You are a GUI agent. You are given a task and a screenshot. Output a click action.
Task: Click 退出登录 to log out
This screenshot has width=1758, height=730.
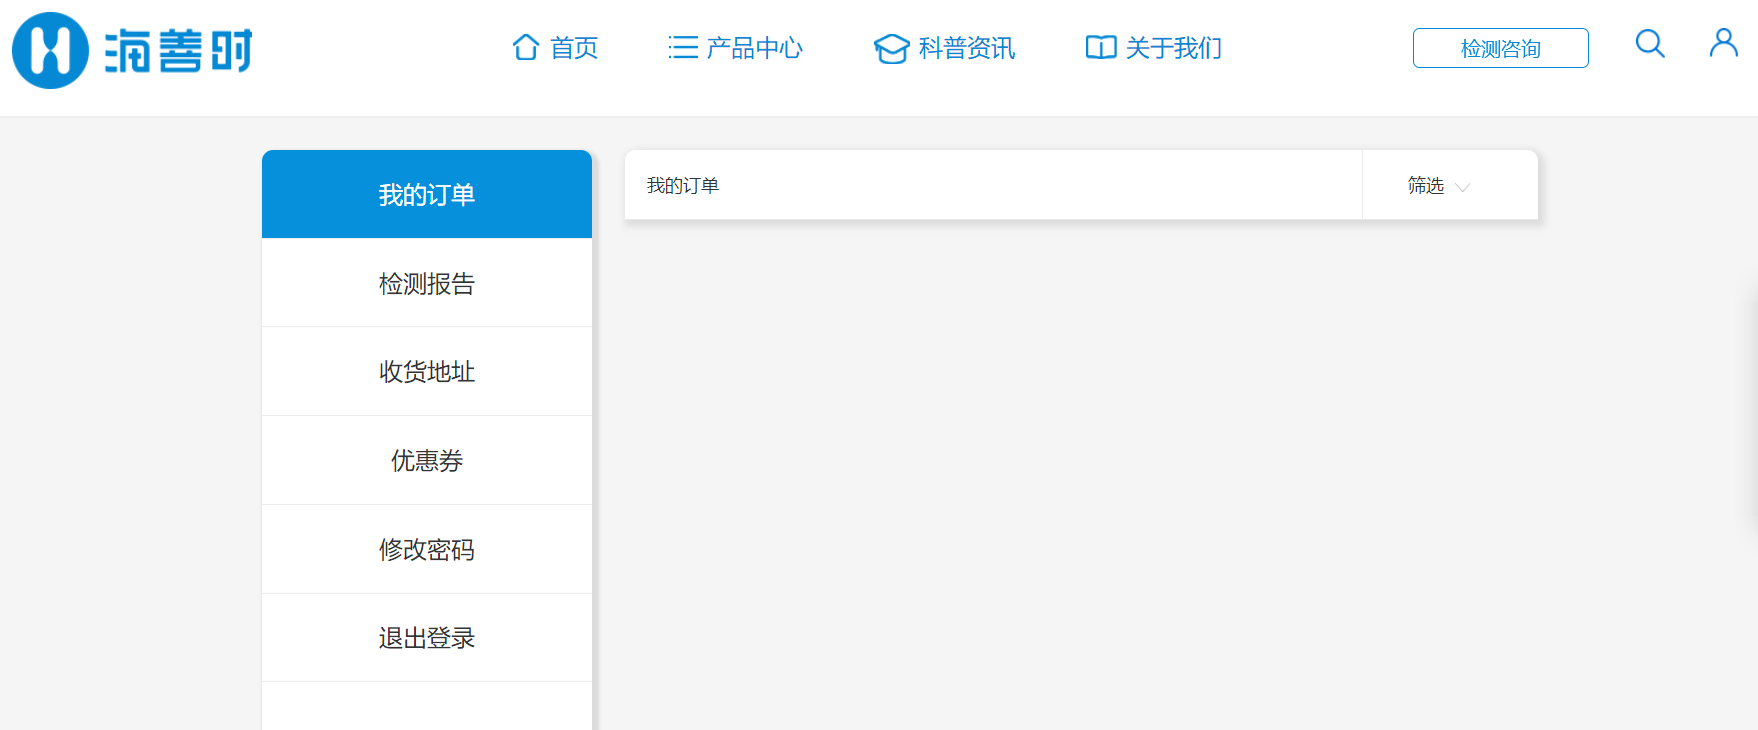[427, 638]
